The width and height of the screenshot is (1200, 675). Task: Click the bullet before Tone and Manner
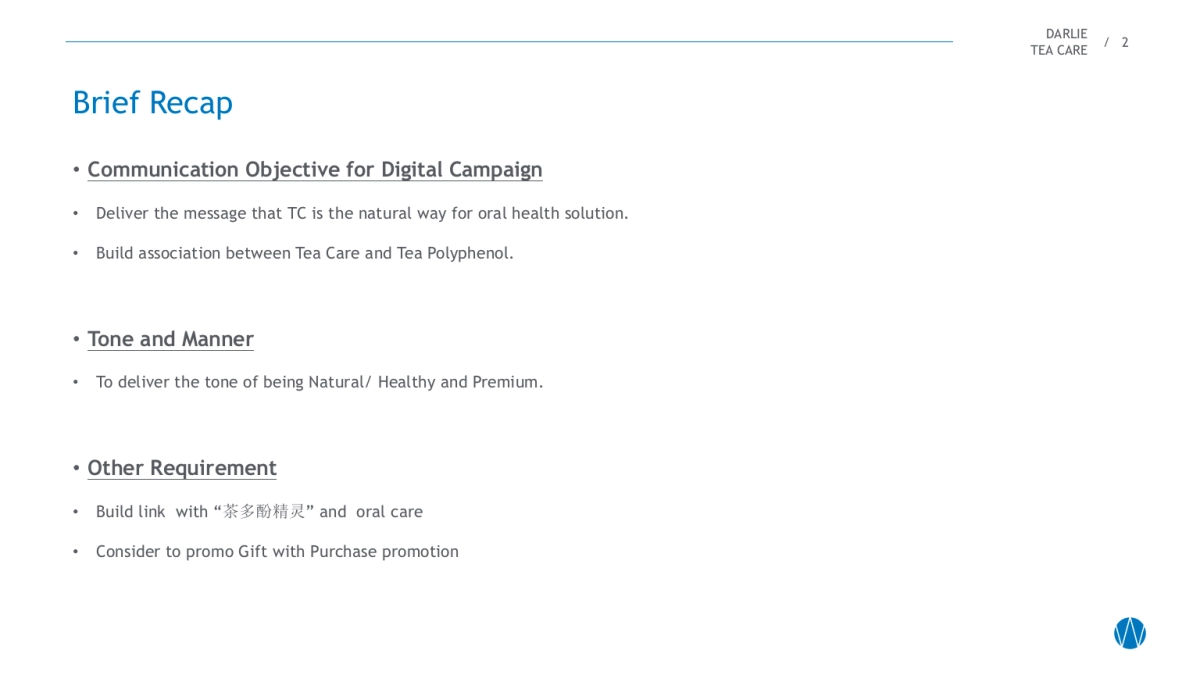(76, 339)
